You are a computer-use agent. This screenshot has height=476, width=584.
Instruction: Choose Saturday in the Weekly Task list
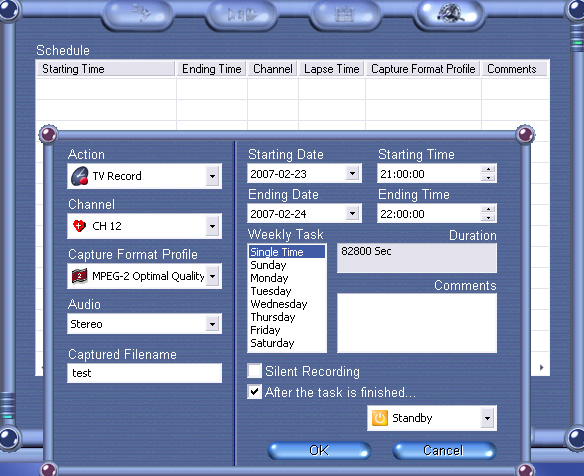272,343
